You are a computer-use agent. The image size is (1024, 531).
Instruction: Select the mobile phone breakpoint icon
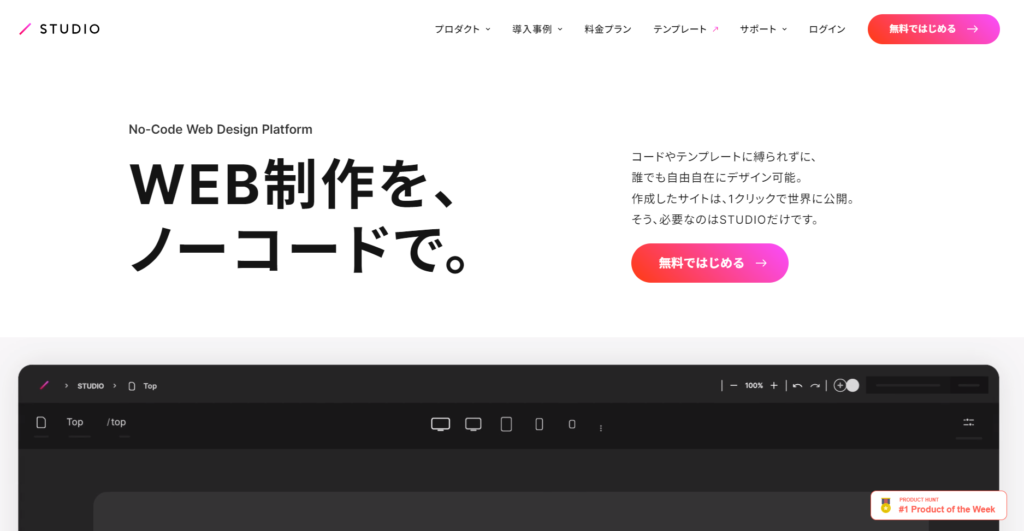pyautogui.click(x=539, y=425)
